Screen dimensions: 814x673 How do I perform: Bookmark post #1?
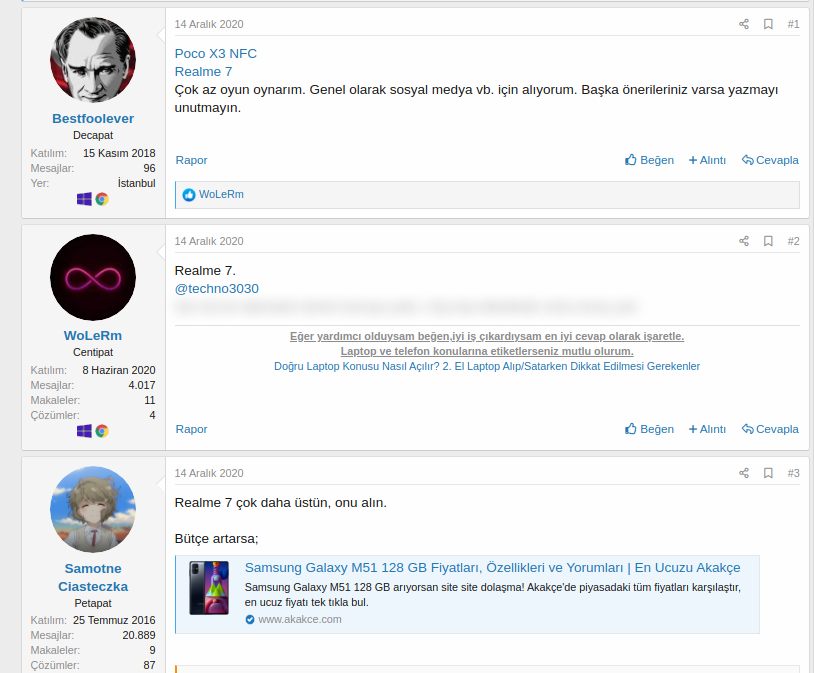[768, 24]
